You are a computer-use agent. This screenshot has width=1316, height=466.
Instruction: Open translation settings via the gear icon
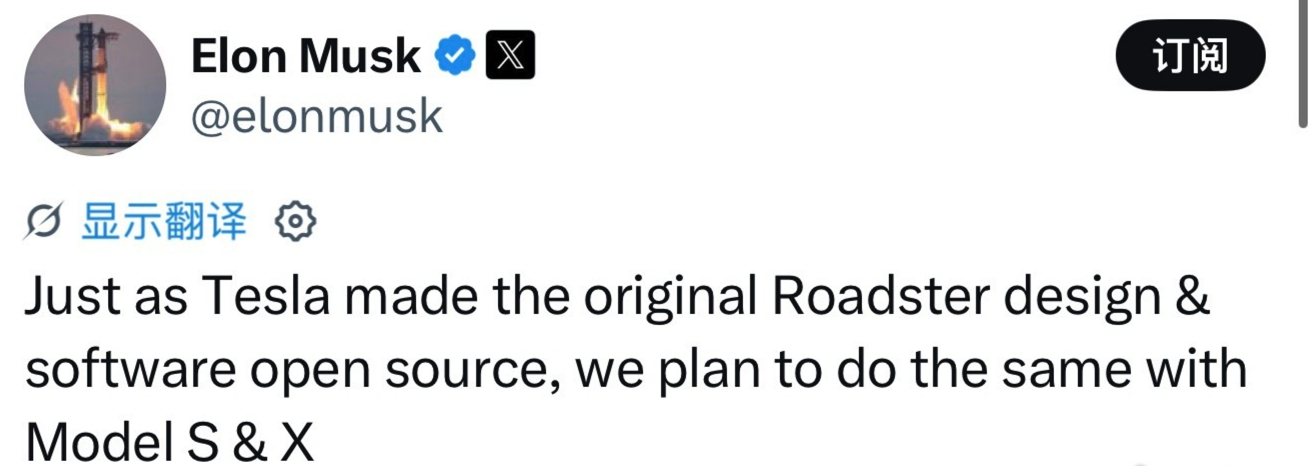coord(295,223)
